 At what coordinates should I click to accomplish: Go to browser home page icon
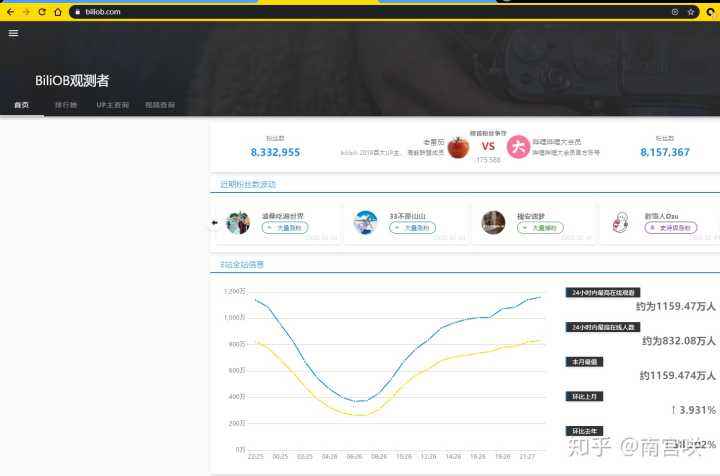tap(58, 12)
